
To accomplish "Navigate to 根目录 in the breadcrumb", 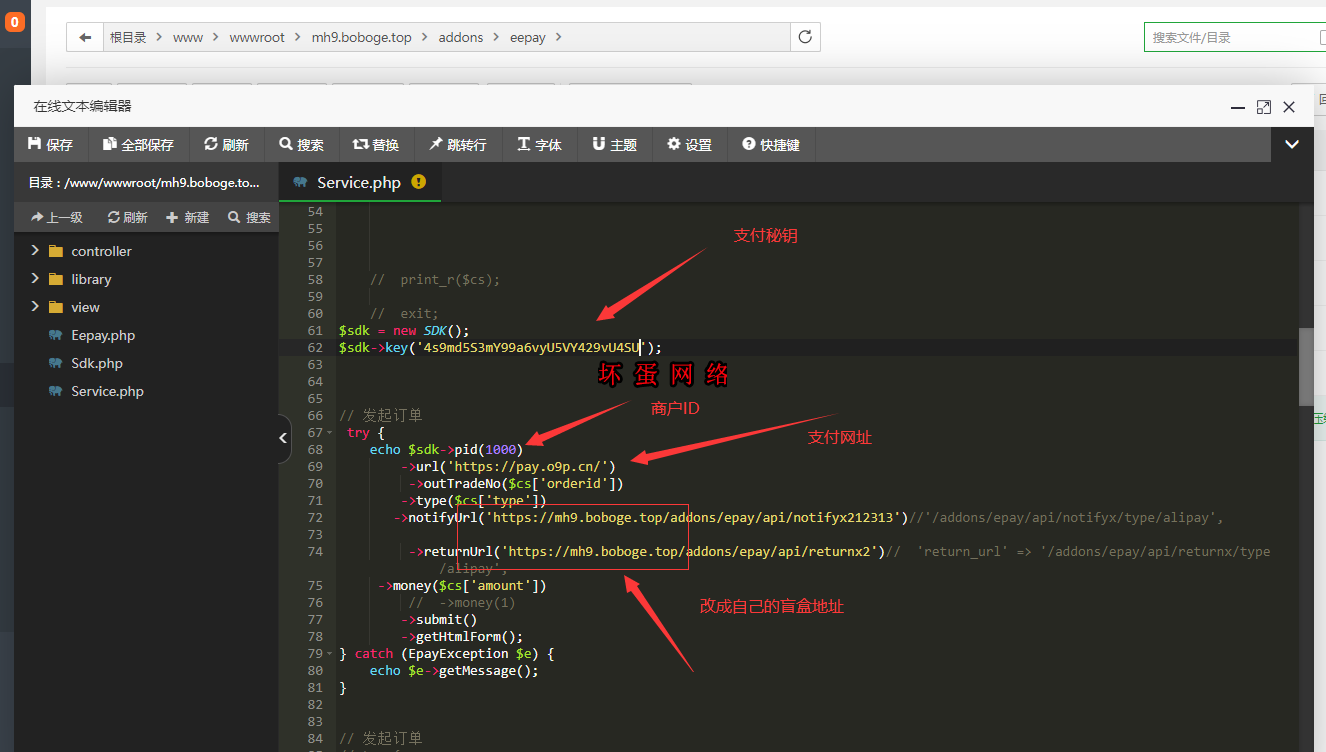I will [128, 37].
